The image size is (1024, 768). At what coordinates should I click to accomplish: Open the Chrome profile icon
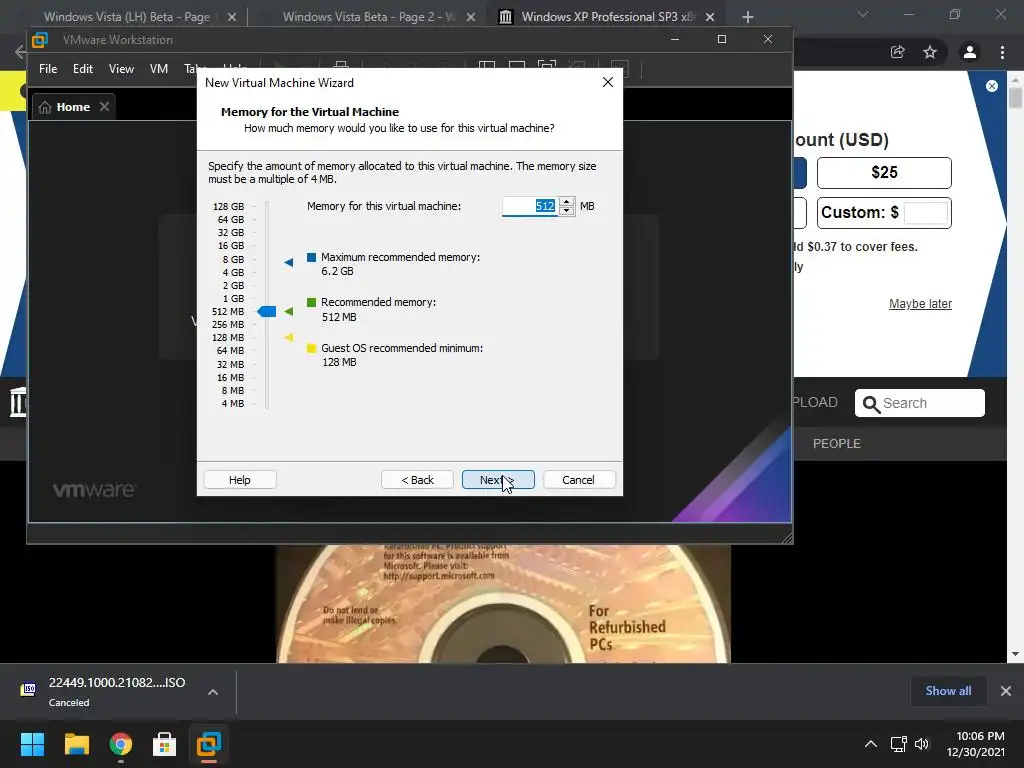click(x=970, y=52)
